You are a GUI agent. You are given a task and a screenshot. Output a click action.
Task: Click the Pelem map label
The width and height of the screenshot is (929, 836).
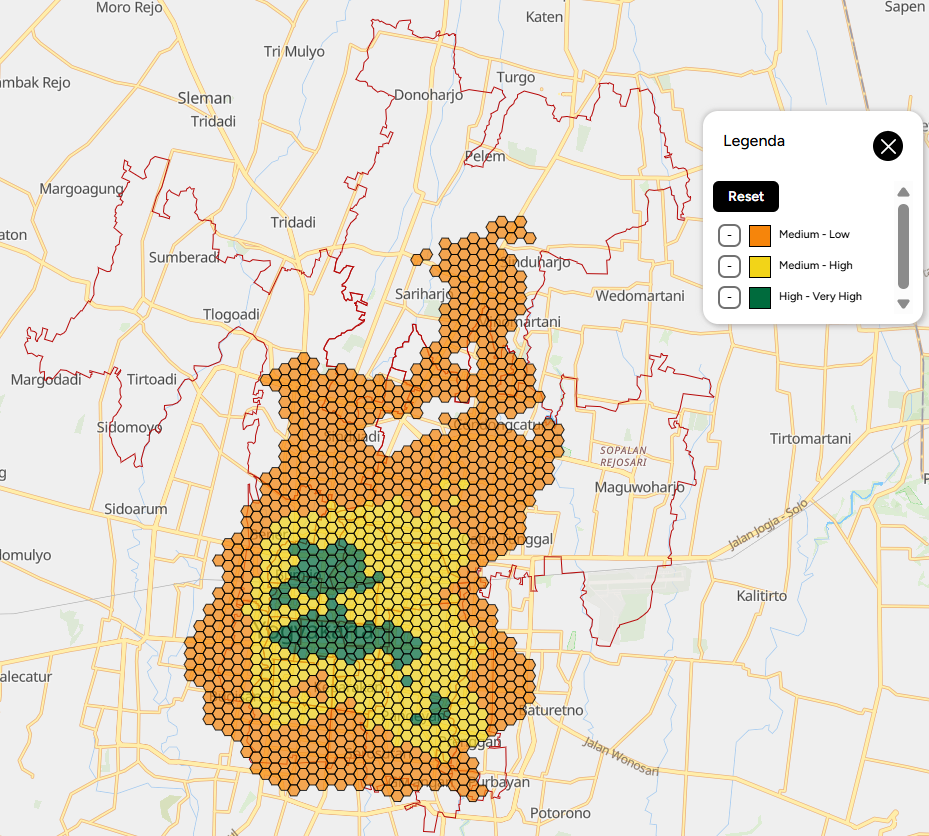coord(485,156)
